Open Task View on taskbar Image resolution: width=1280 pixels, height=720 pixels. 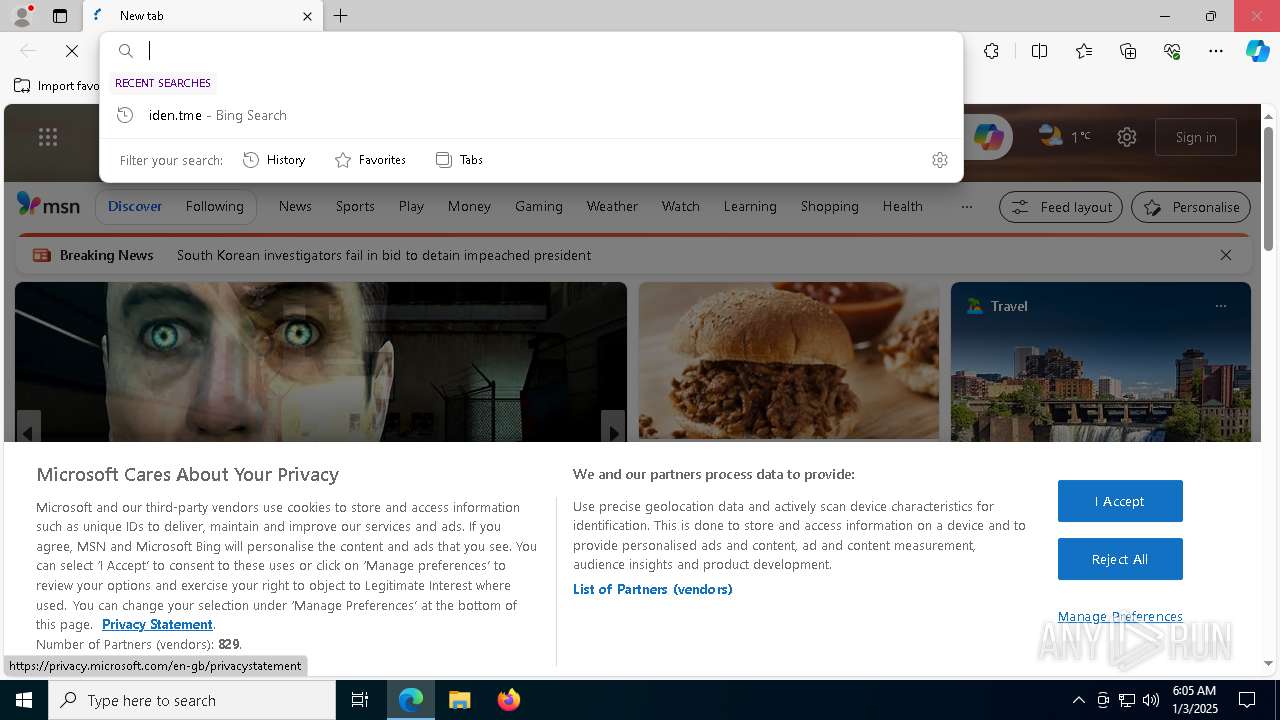coord(360,700)
